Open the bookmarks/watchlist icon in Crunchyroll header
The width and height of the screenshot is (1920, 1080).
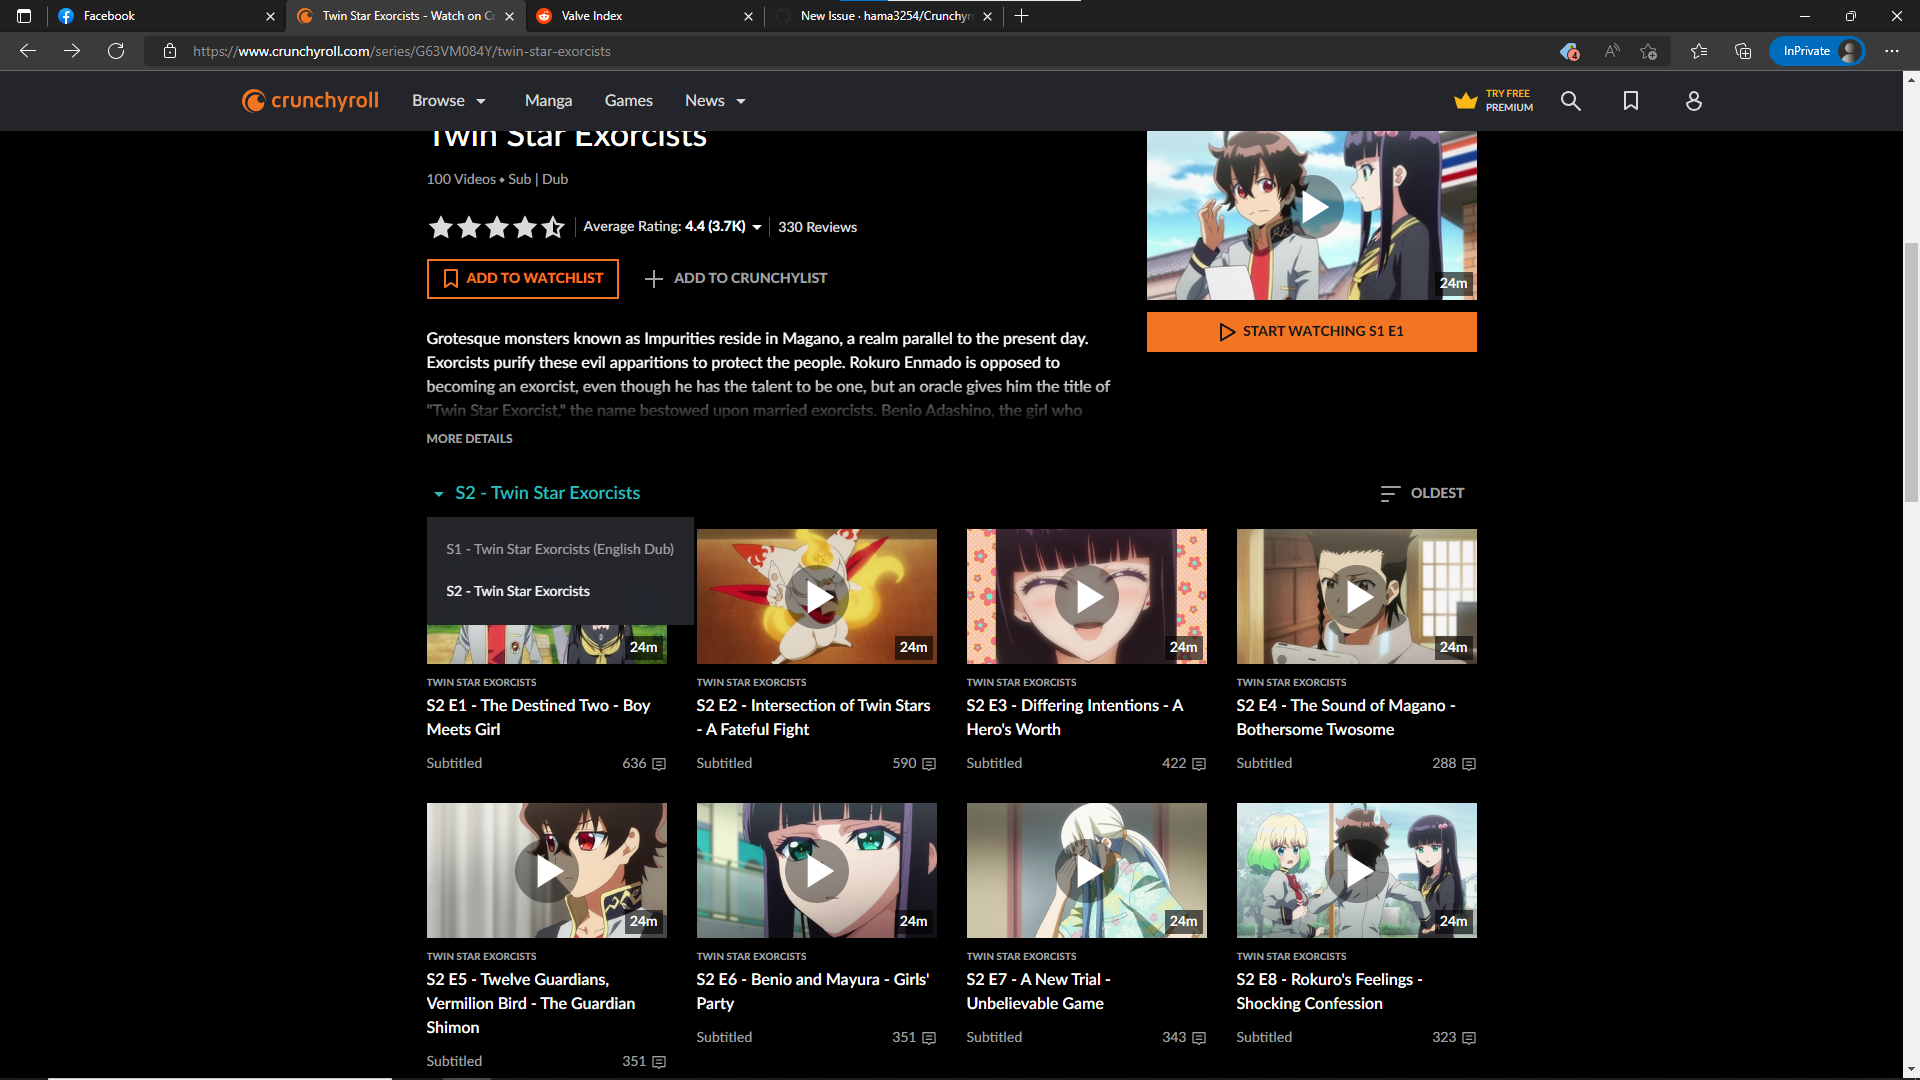[1631, 100]
